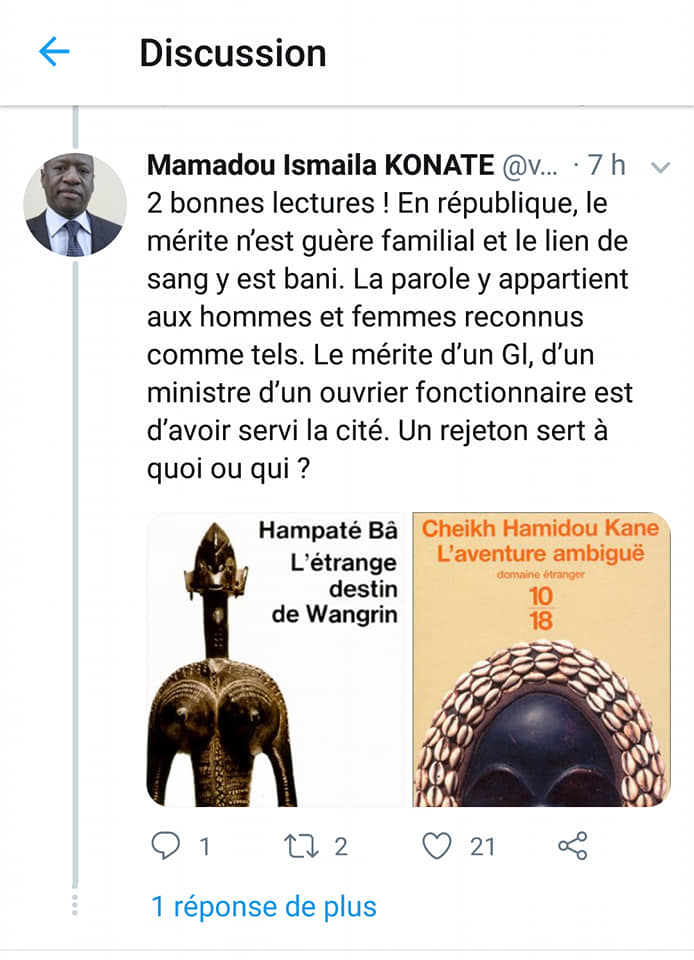Go back with the blue arrow
The image size is (694, 960).
click(54, 51)
